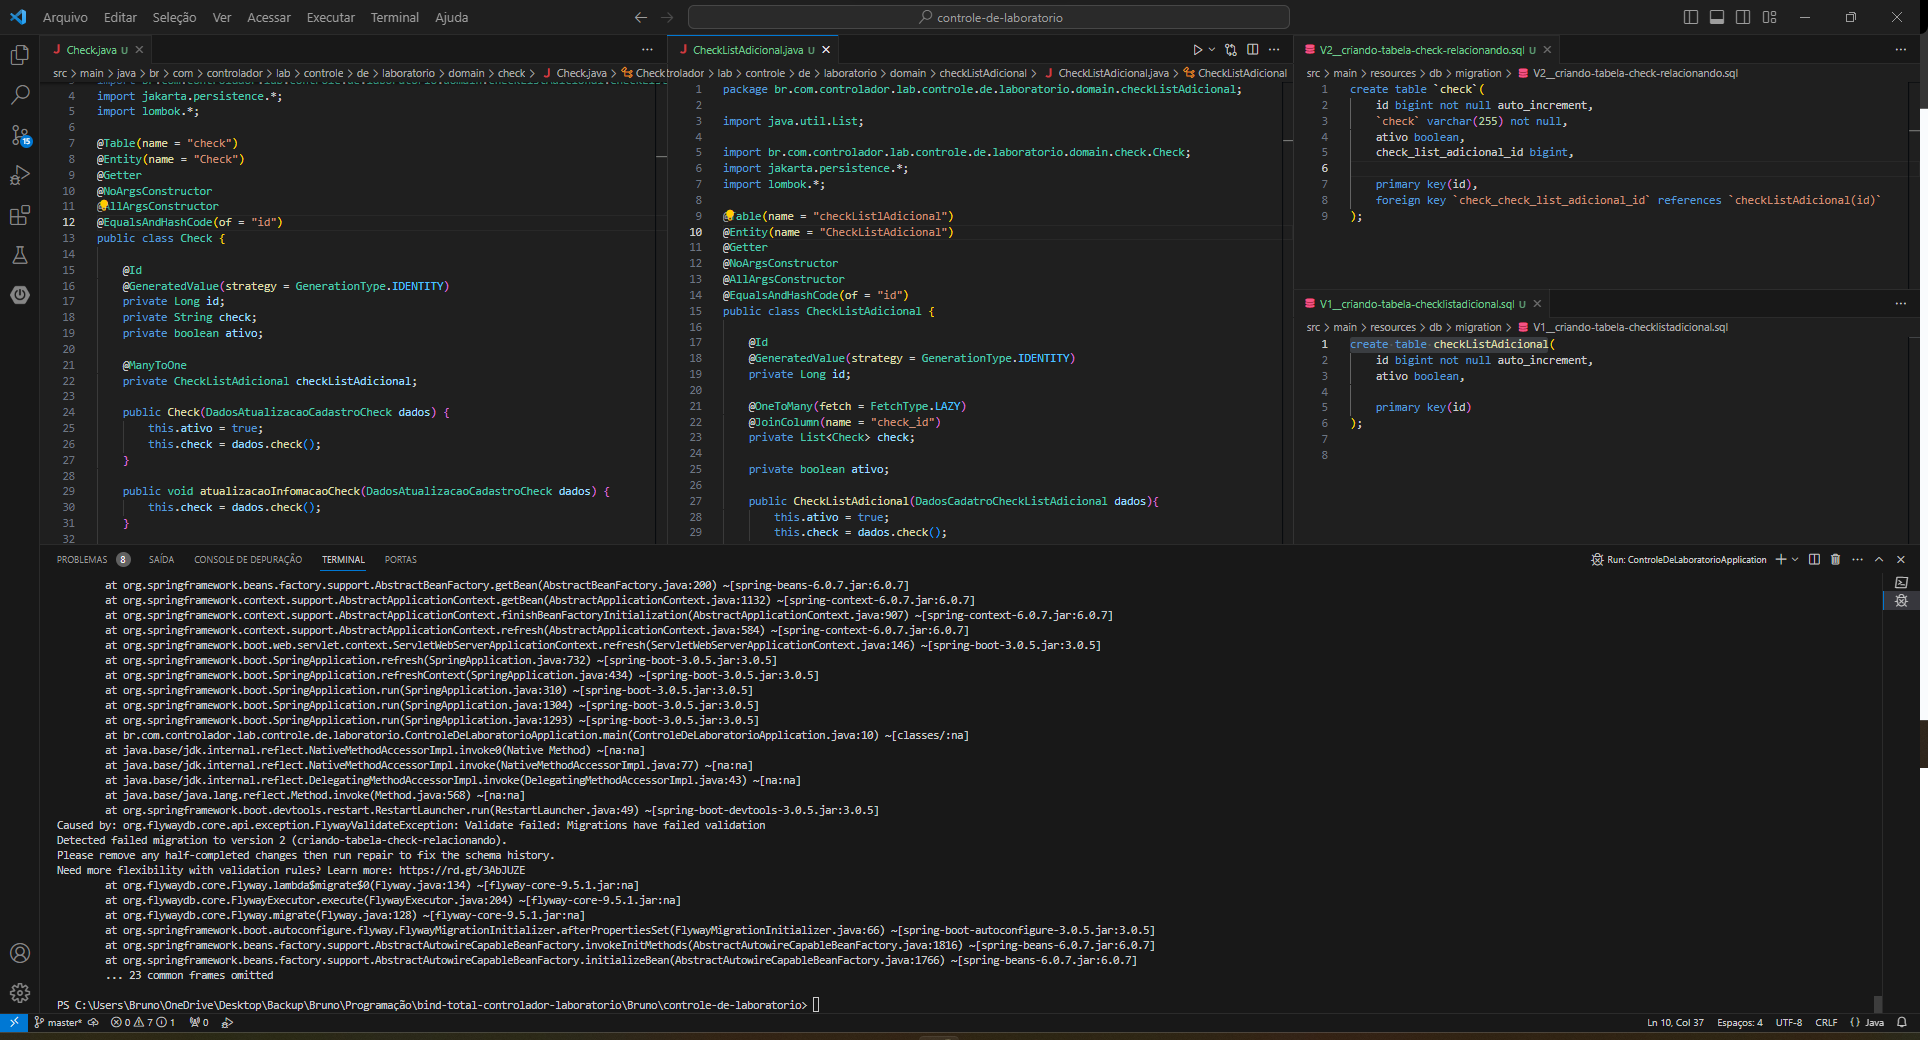The width and height of the screenshot is (1928, 1040).
Task: Click the Java run status icon
Action: (x=227, y=1022)
